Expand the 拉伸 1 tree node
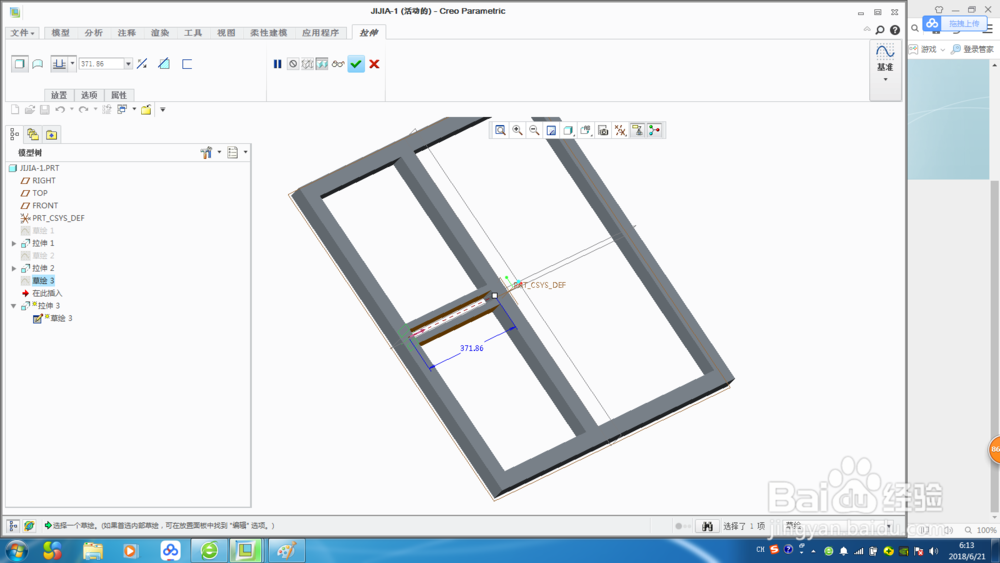 [x=14, y=243]
